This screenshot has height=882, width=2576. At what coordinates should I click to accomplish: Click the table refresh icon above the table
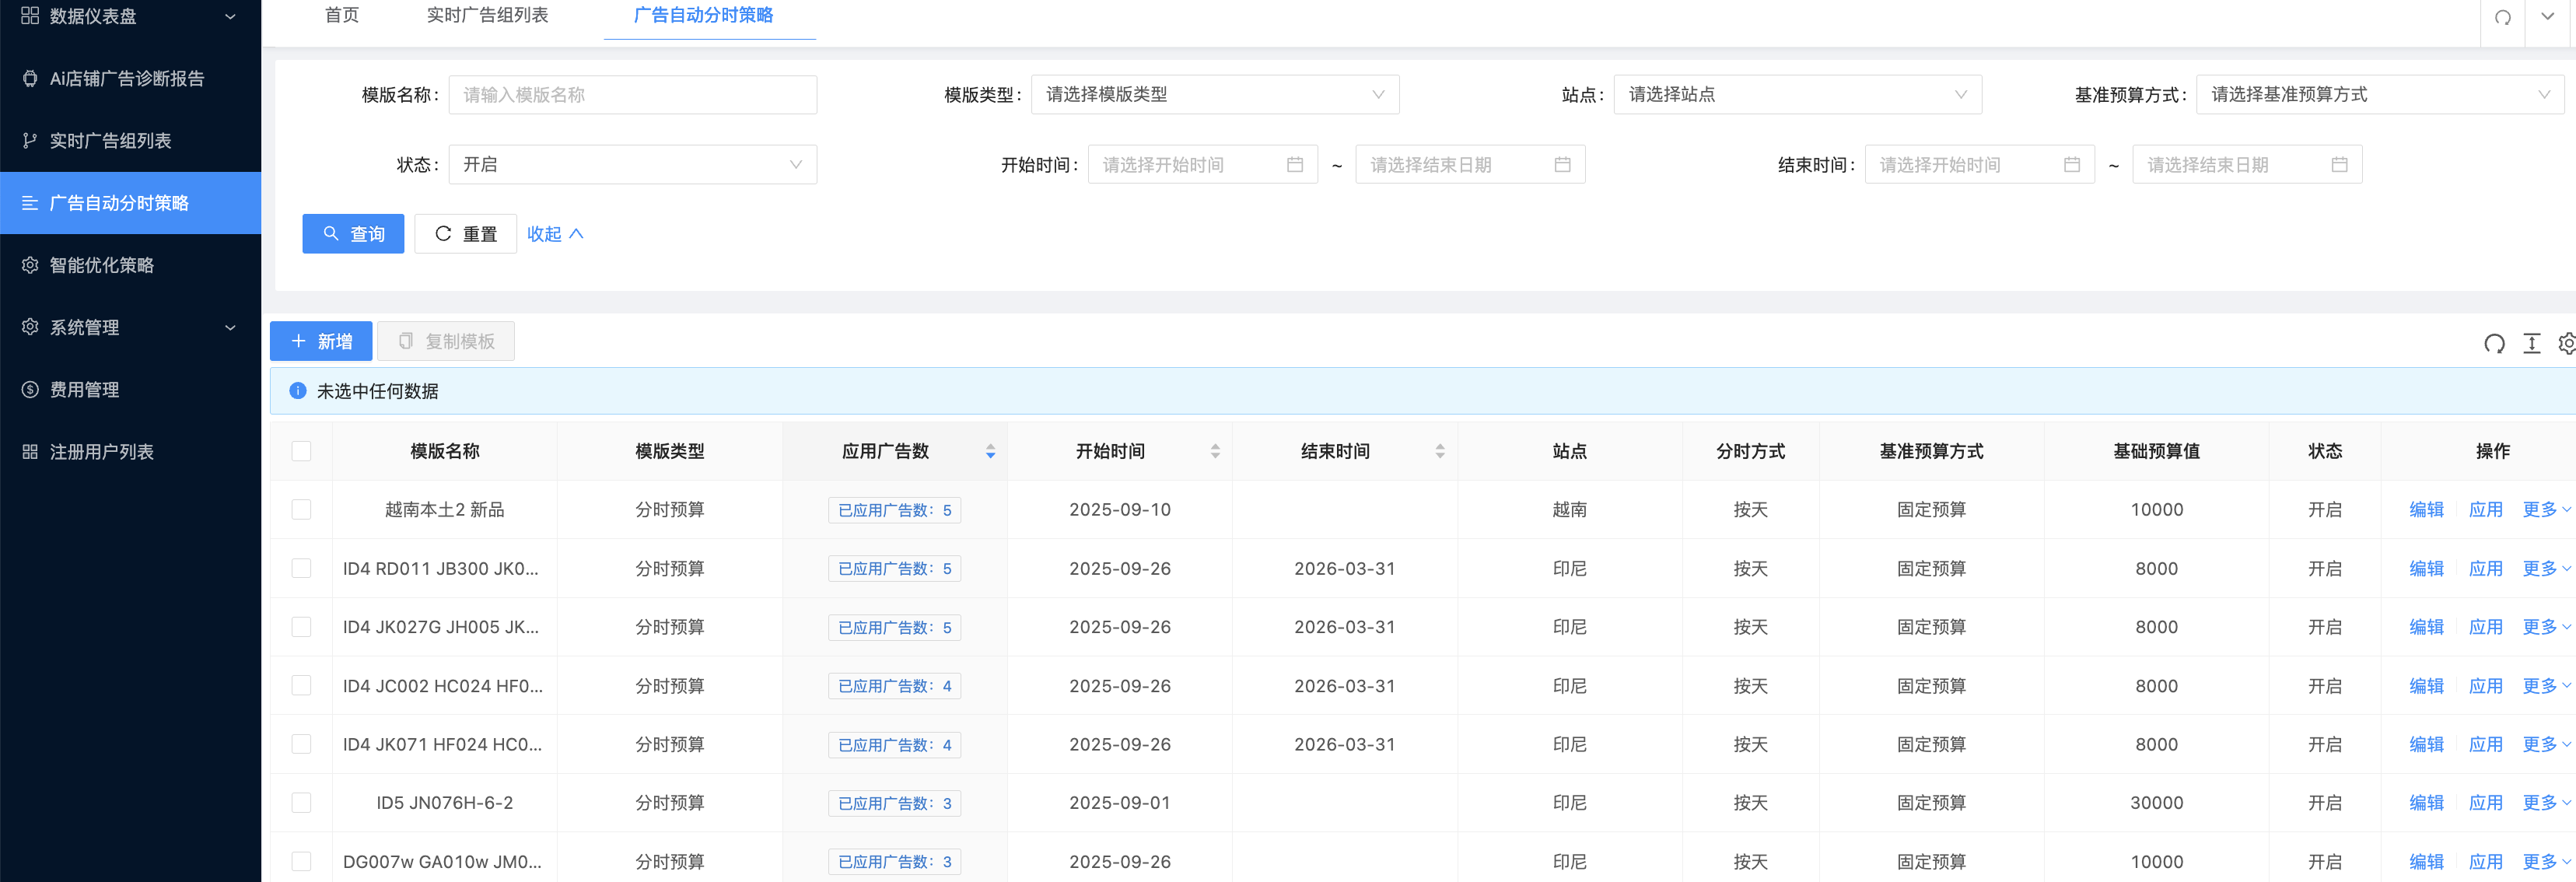pyautogui.click(x=2494, y=344)
